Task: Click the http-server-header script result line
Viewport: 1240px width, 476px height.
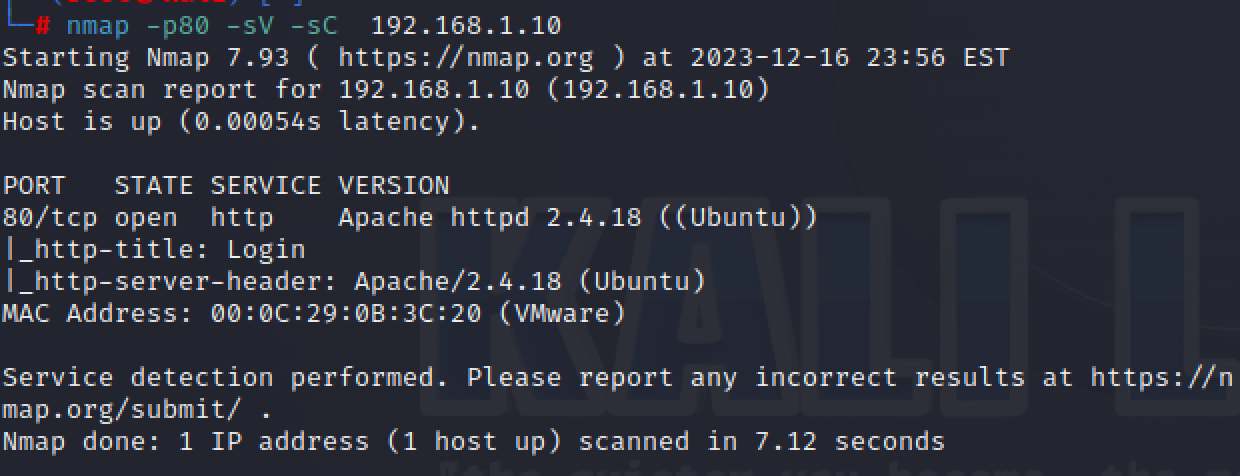Action: [354, 281]
